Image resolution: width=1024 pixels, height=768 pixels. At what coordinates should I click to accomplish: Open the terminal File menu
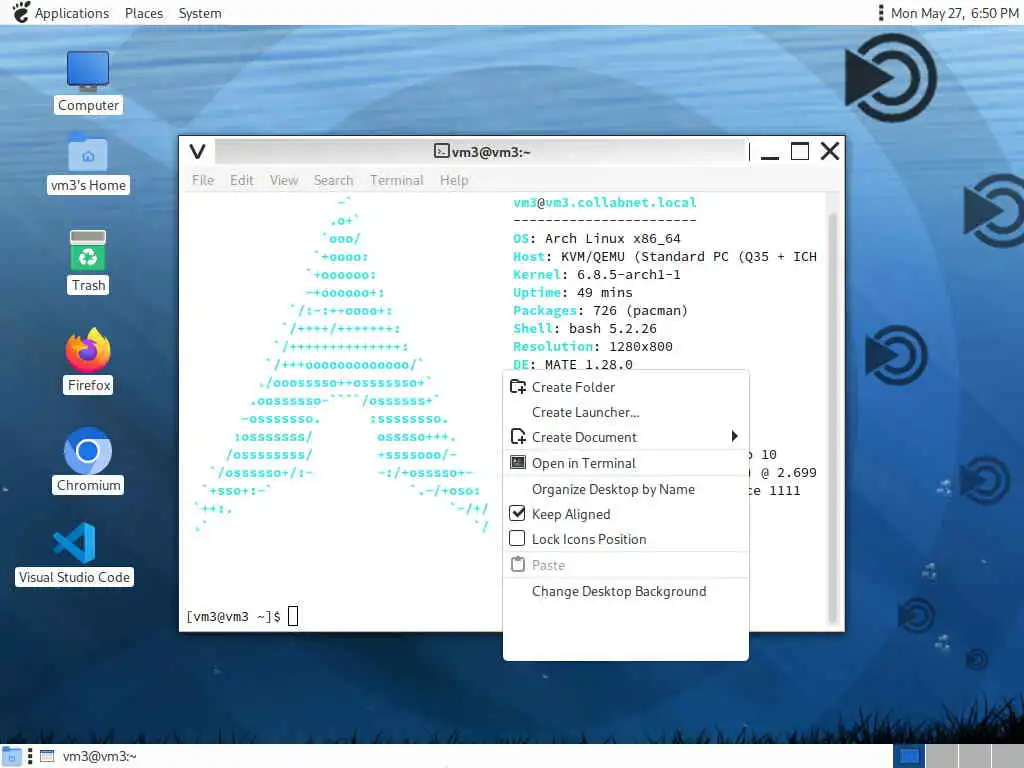coord(203,180)
